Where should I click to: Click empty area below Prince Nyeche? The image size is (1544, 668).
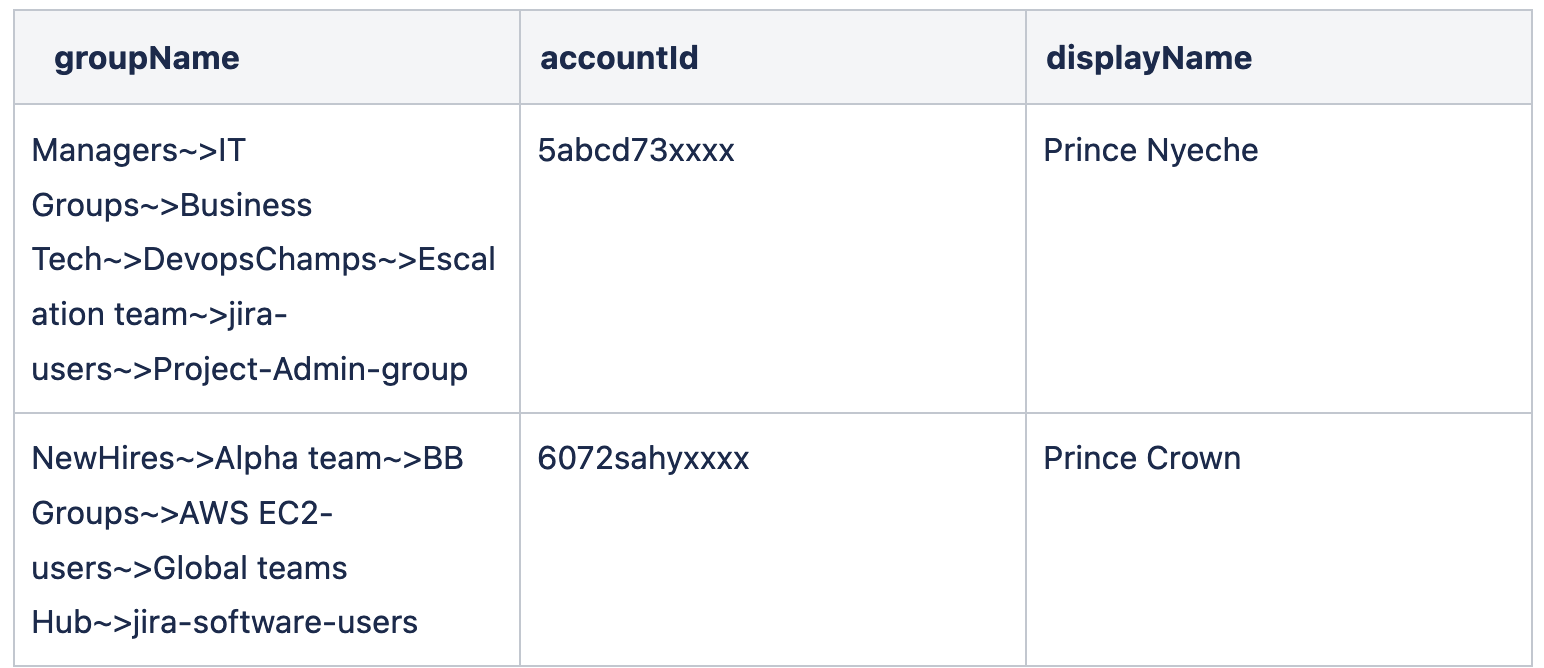pyautogui.click(x=1279, y=290)
